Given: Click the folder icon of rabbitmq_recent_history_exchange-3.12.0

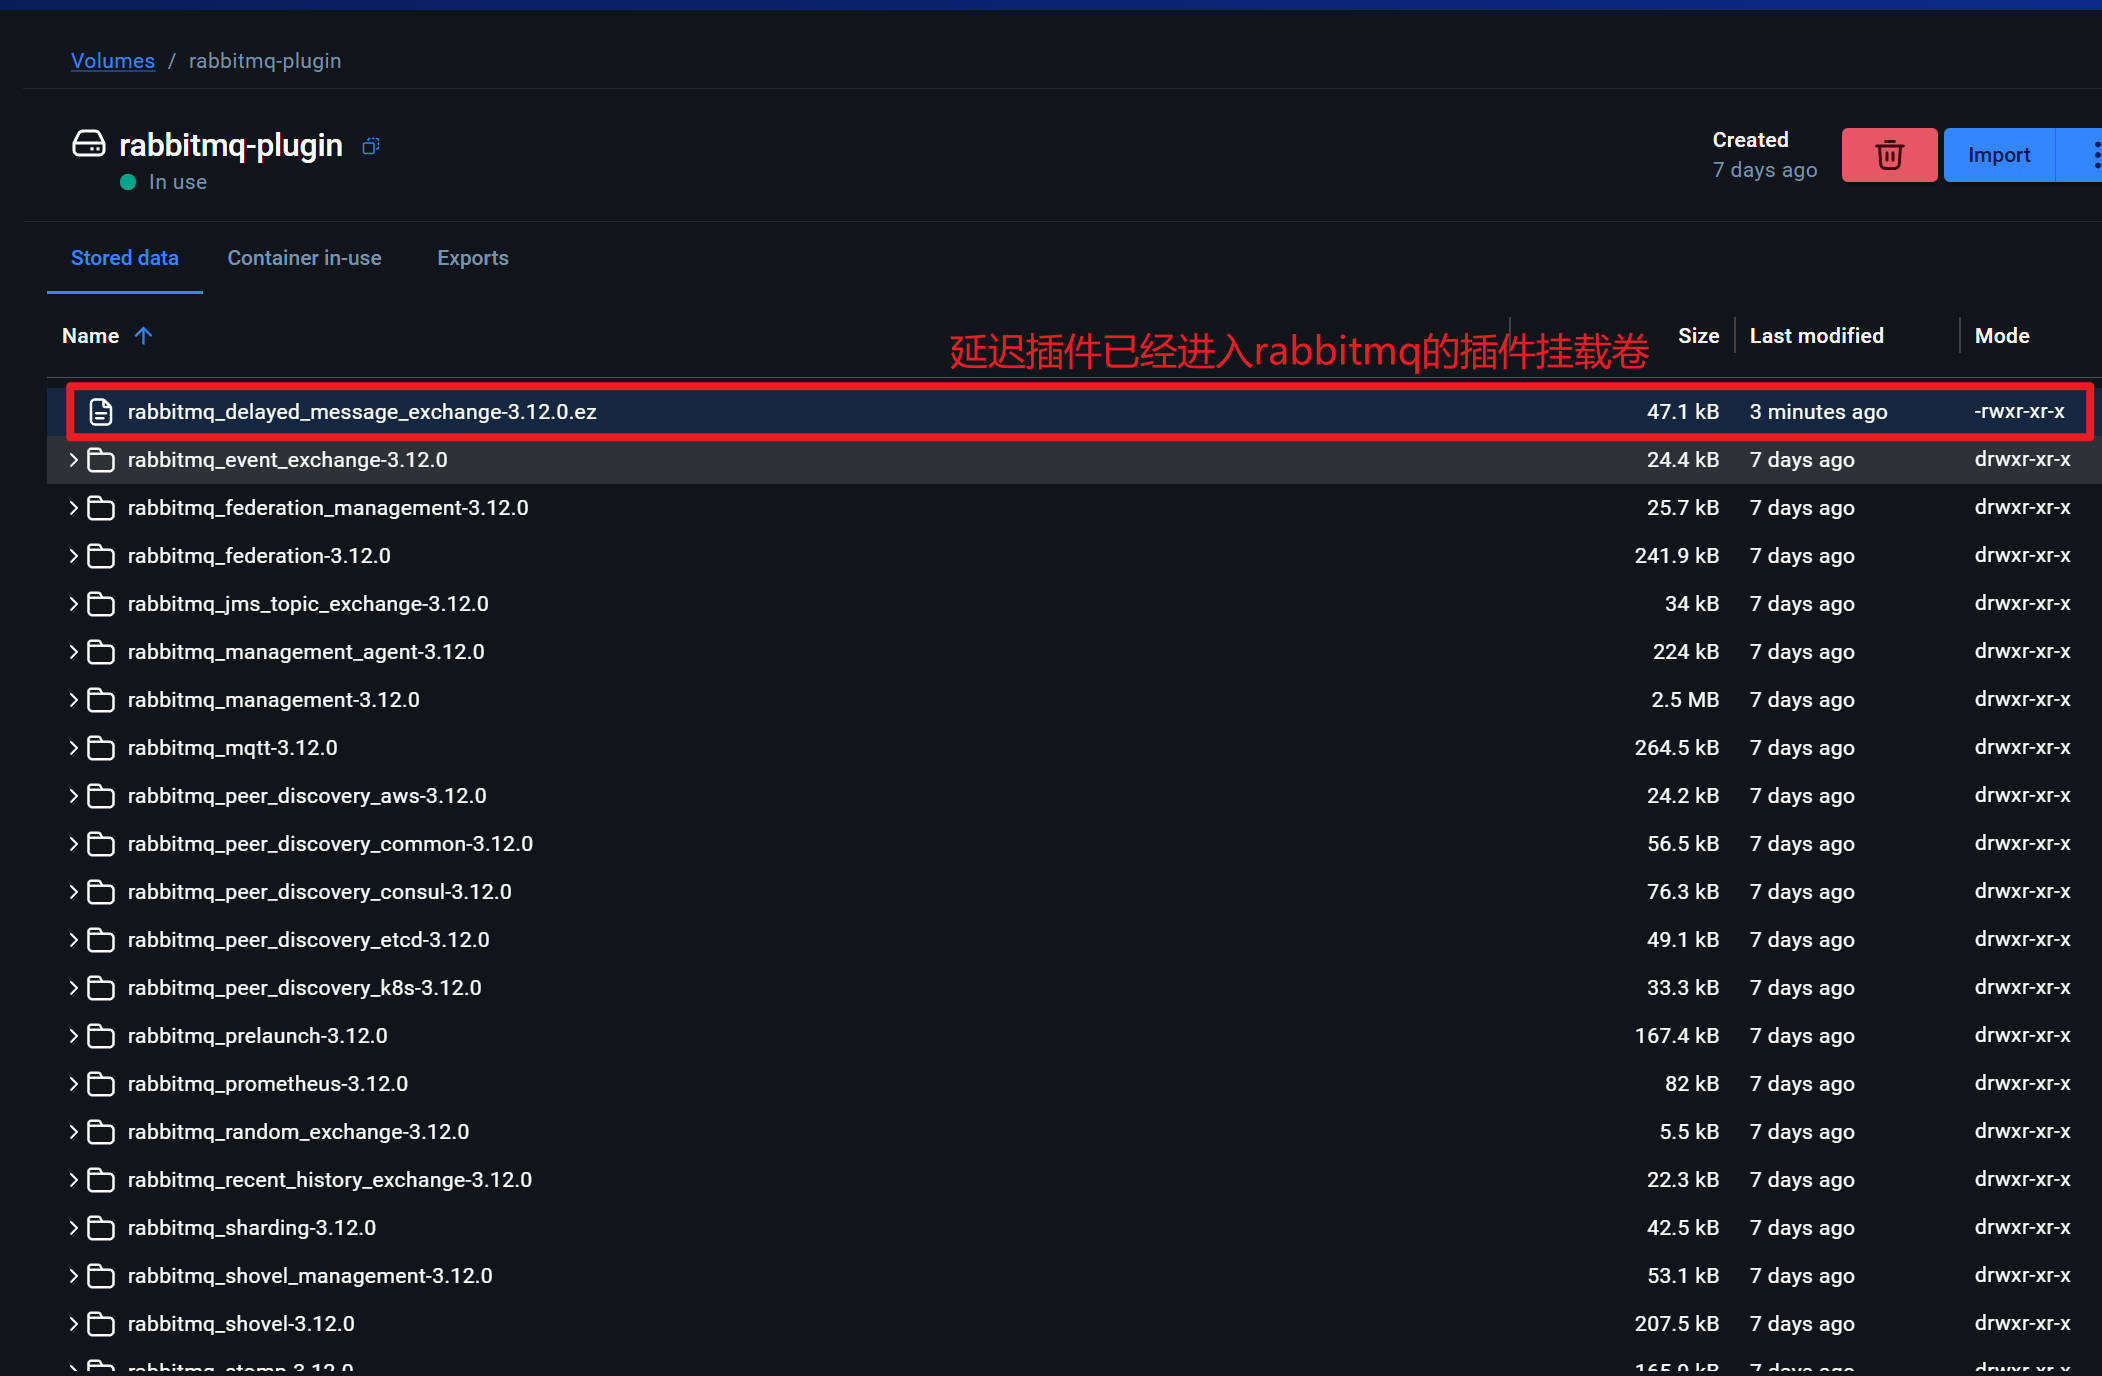Looking at the screenshot, I should click(x=101, y=1180).
